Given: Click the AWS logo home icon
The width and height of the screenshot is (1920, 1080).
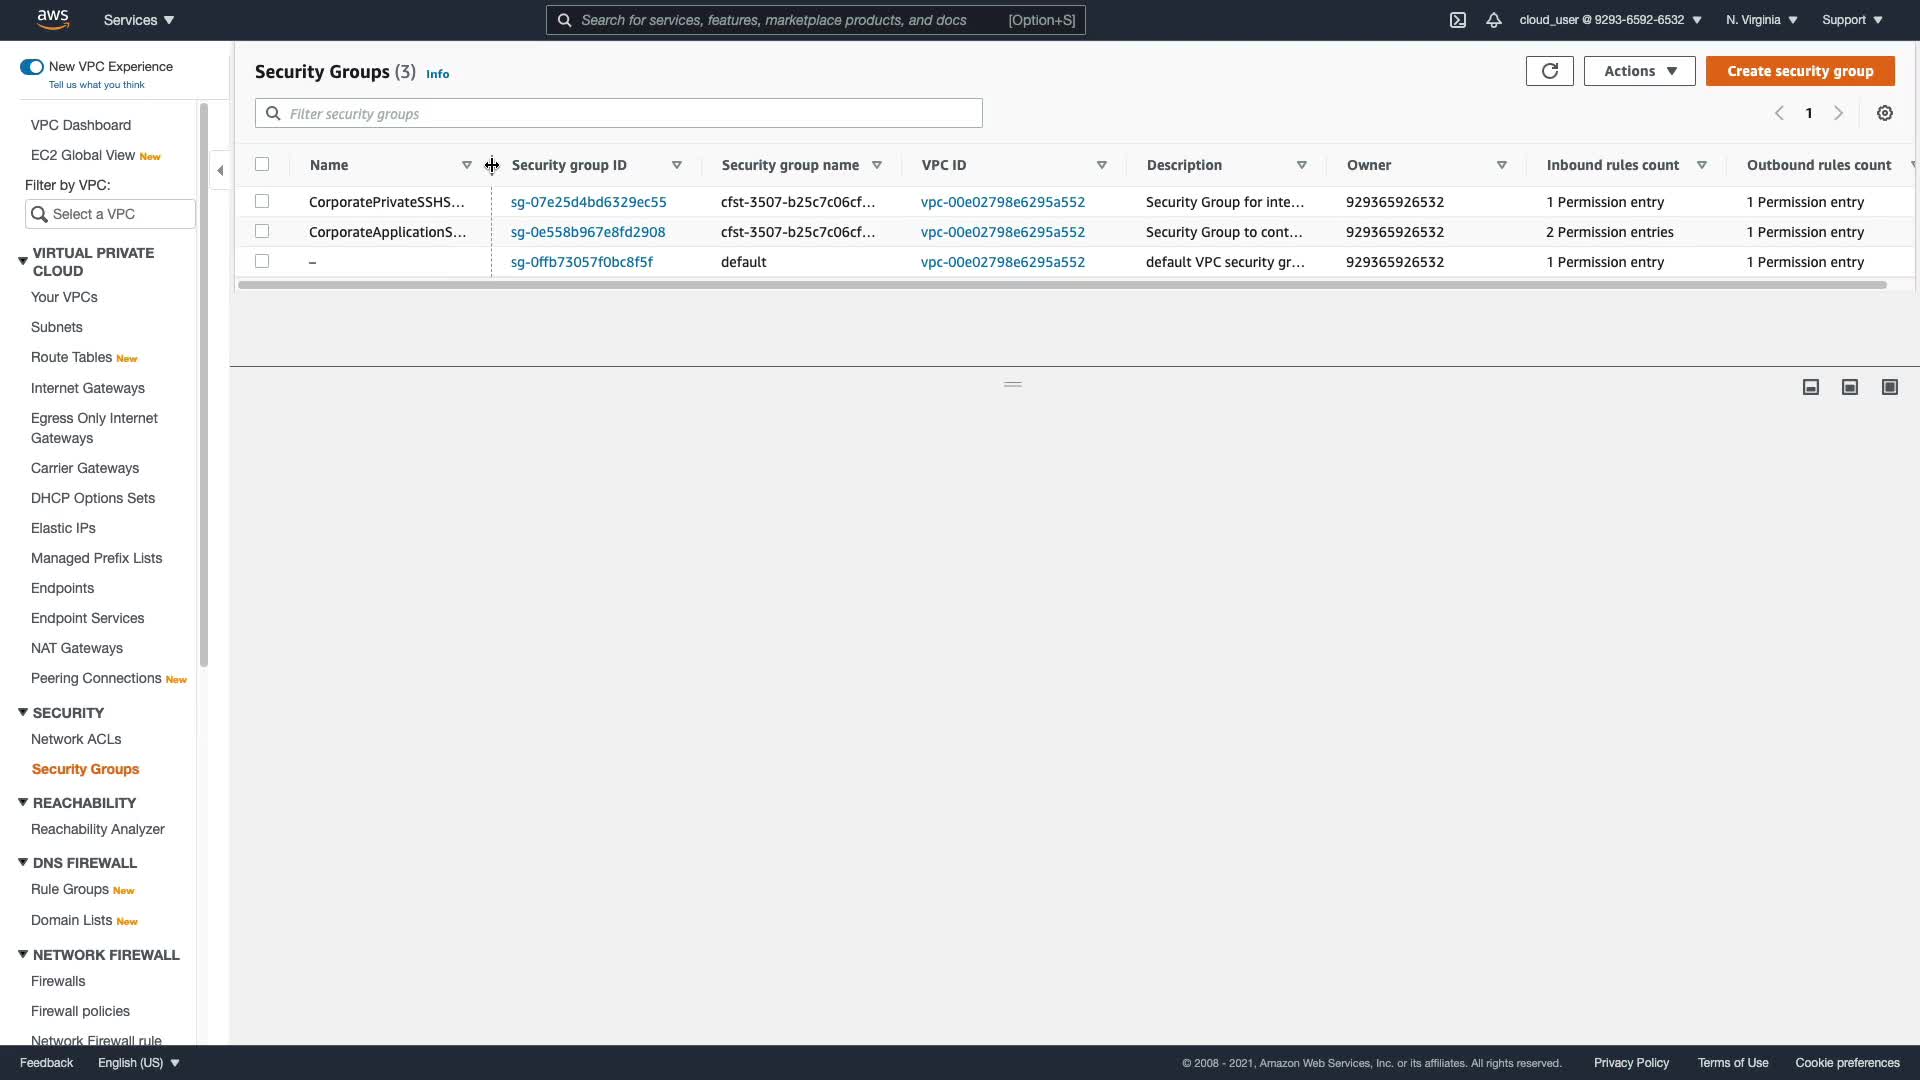Looking at the screenshot, I should coord(52,19).
